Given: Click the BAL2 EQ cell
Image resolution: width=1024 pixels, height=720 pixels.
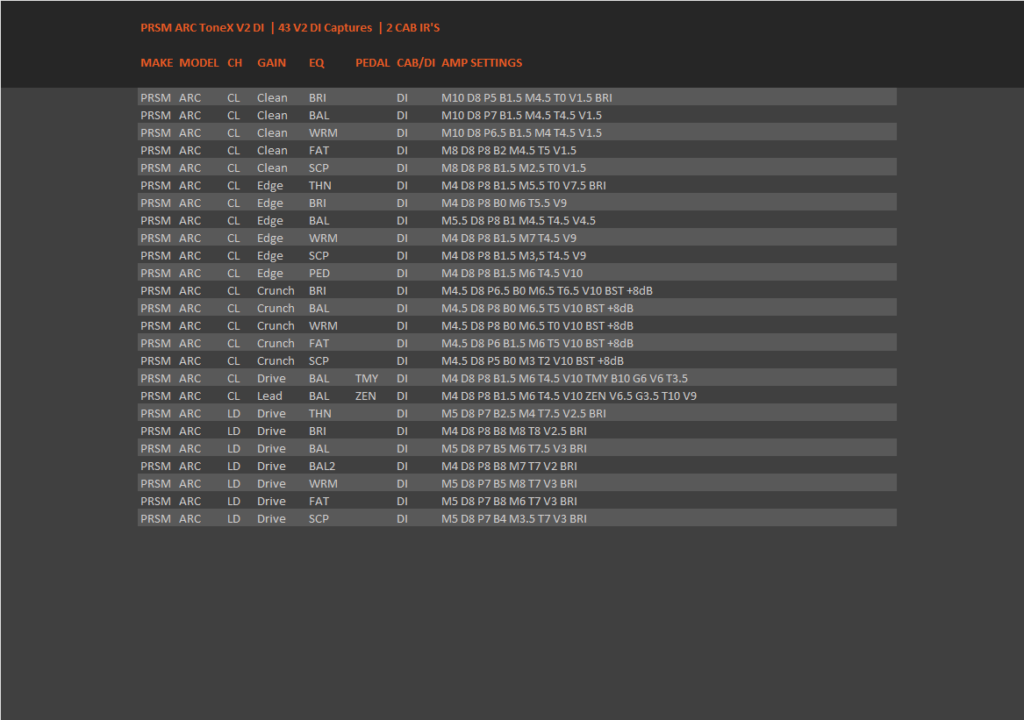Looking at the screenshot, I should coord(322,466).
